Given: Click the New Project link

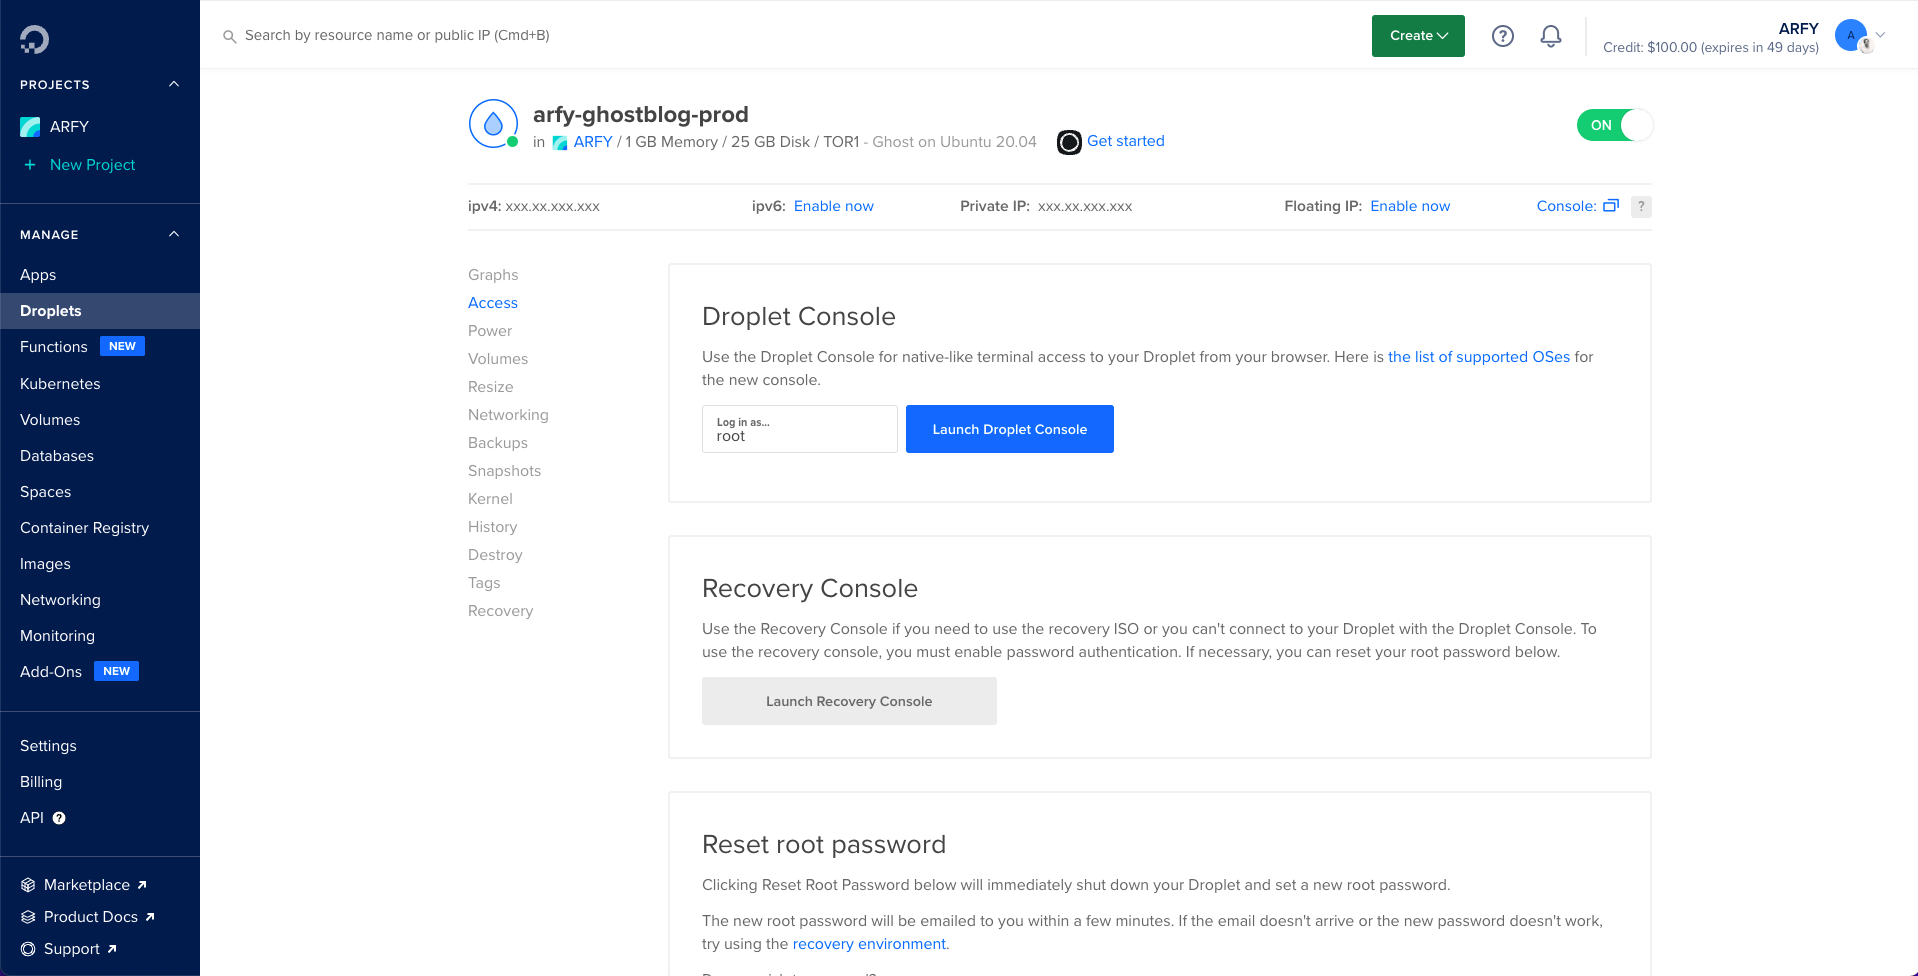Looking at the screenshot, I should coord(92,165).
